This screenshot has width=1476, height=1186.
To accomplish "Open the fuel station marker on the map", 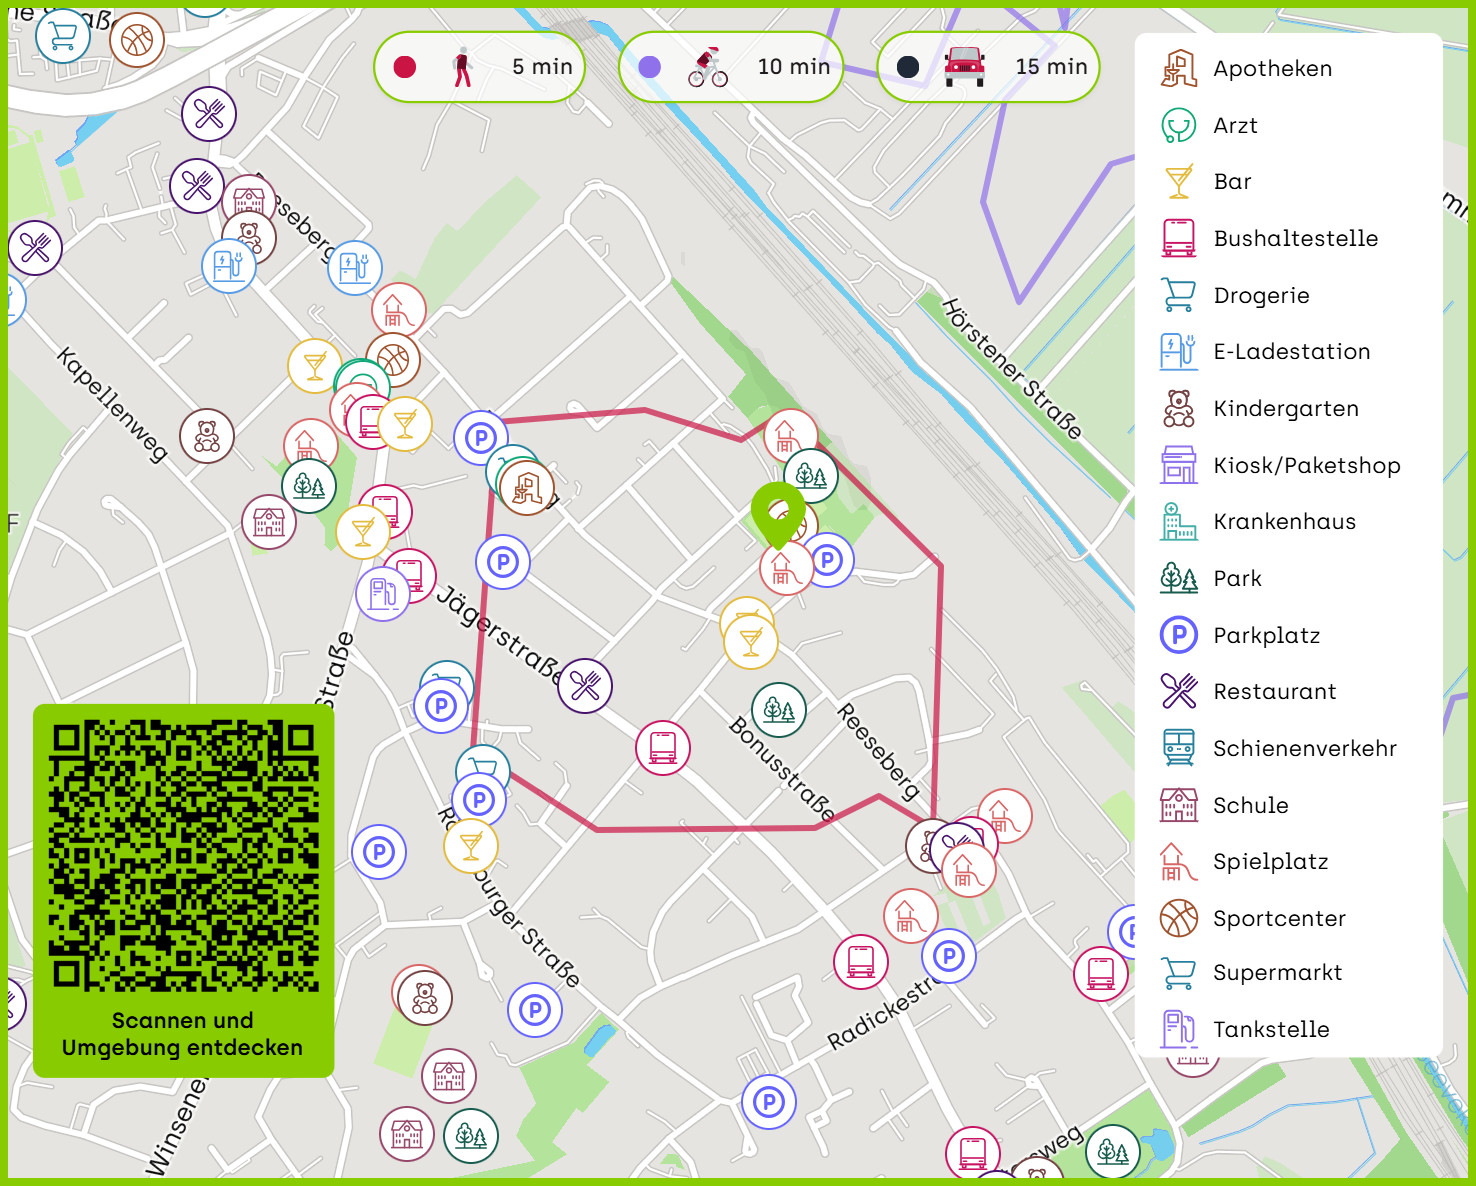I will (383, 593).
